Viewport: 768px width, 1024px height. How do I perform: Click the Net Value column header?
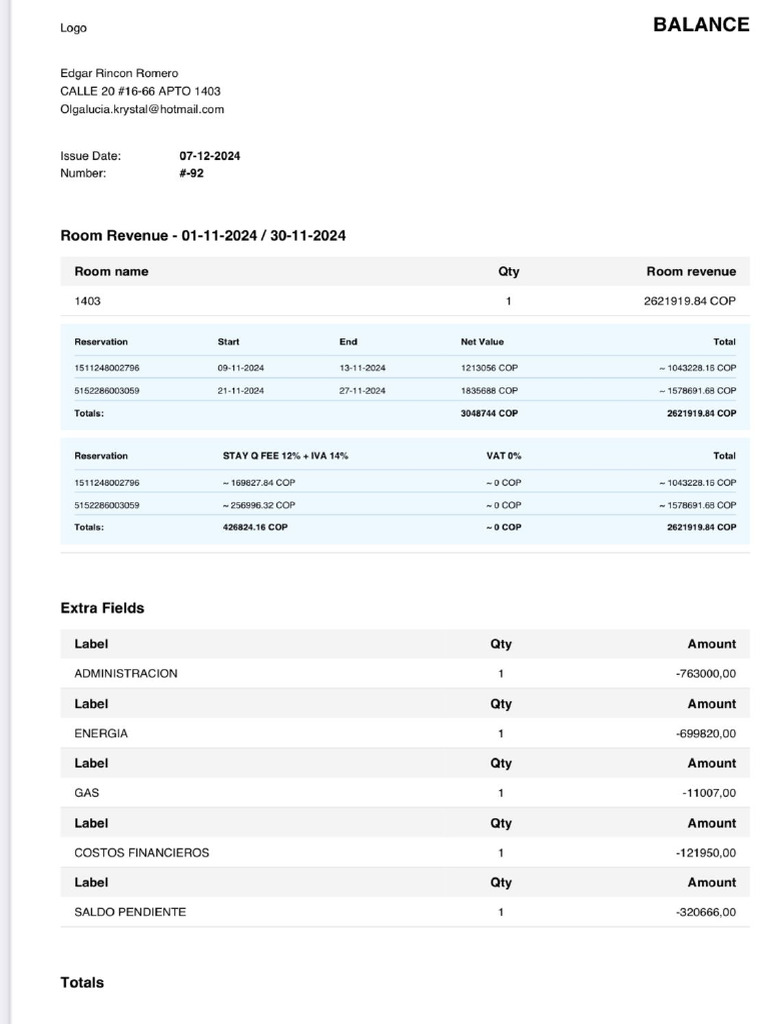482,342
